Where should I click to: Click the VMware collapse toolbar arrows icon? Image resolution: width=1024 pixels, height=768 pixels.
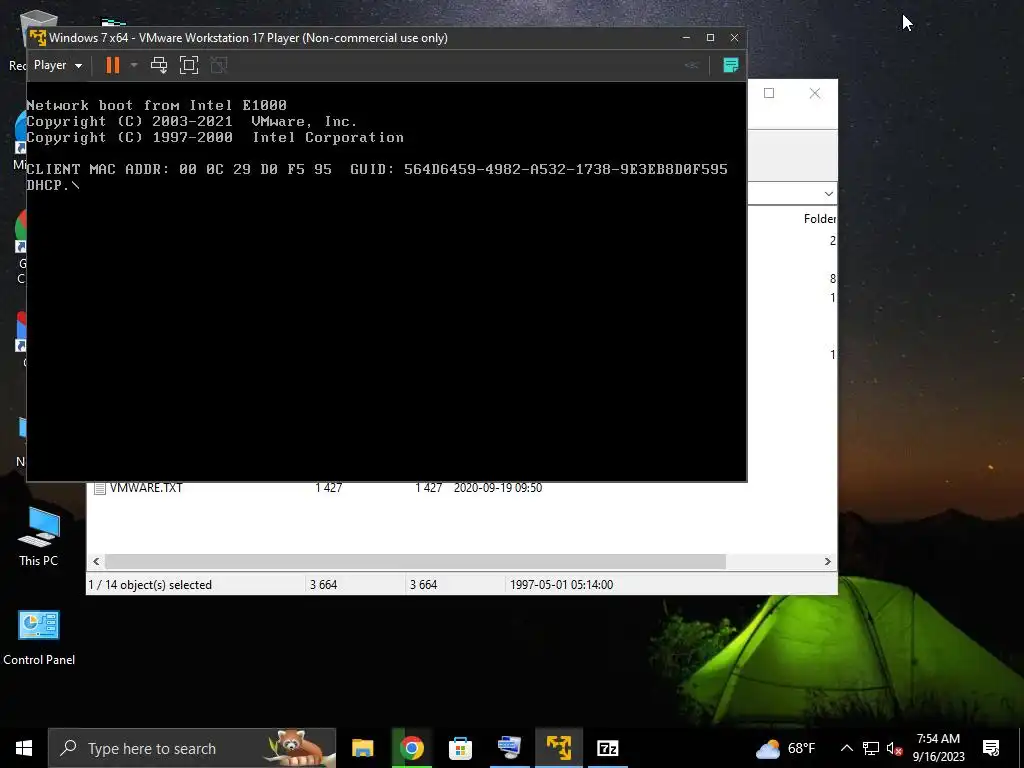[x=692, y=65]
